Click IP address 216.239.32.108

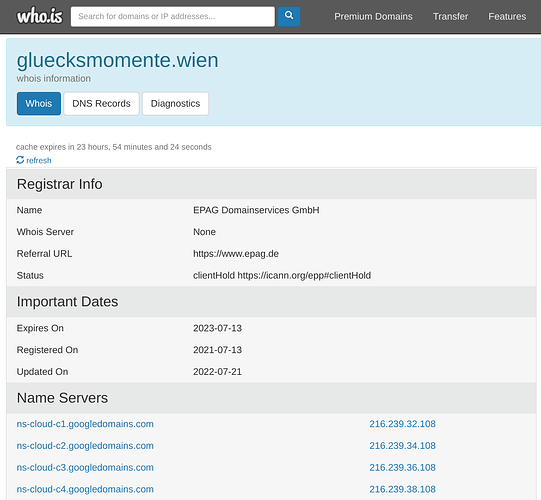coord(402,424)
